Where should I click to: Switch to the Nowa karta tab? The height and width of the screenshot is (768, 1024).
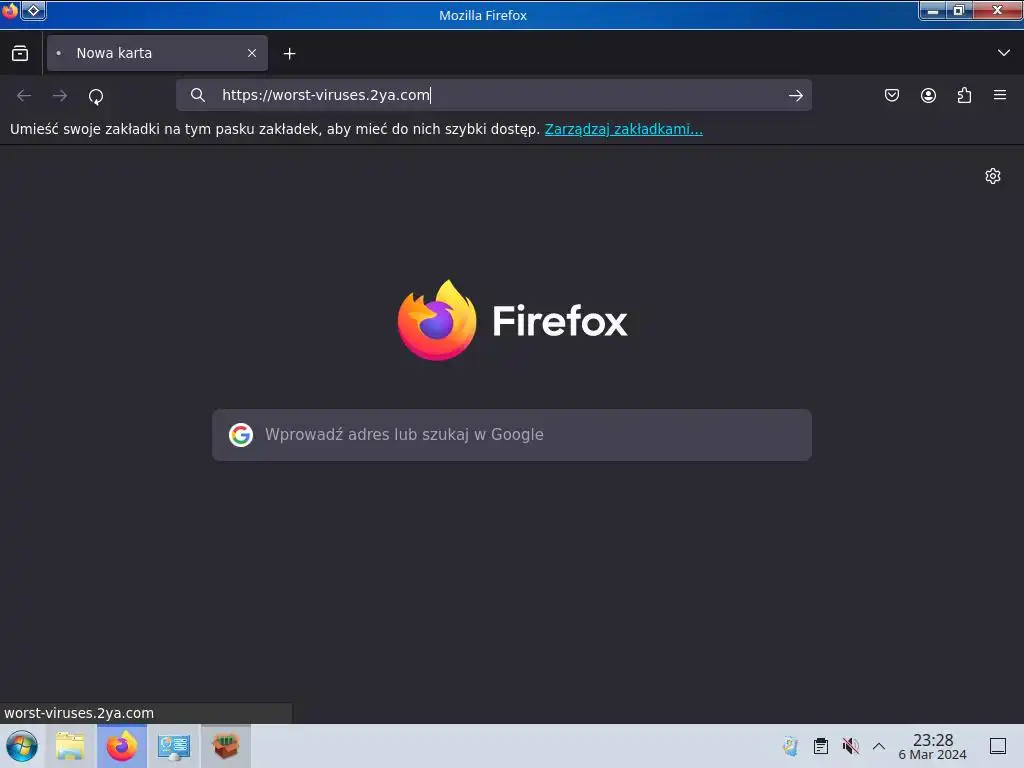(157, 53)
